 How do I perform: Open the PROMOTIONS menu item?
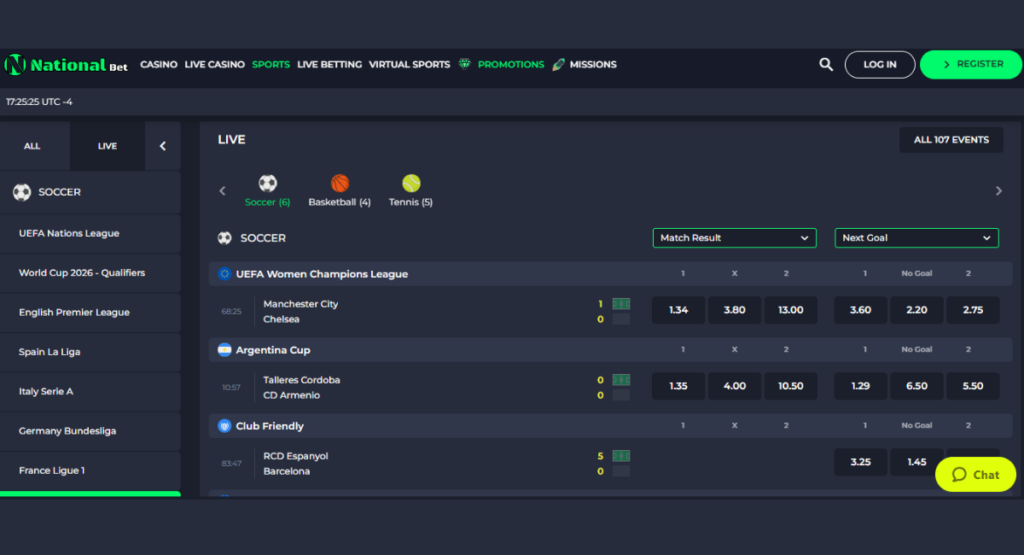click(x=511, y=64)
